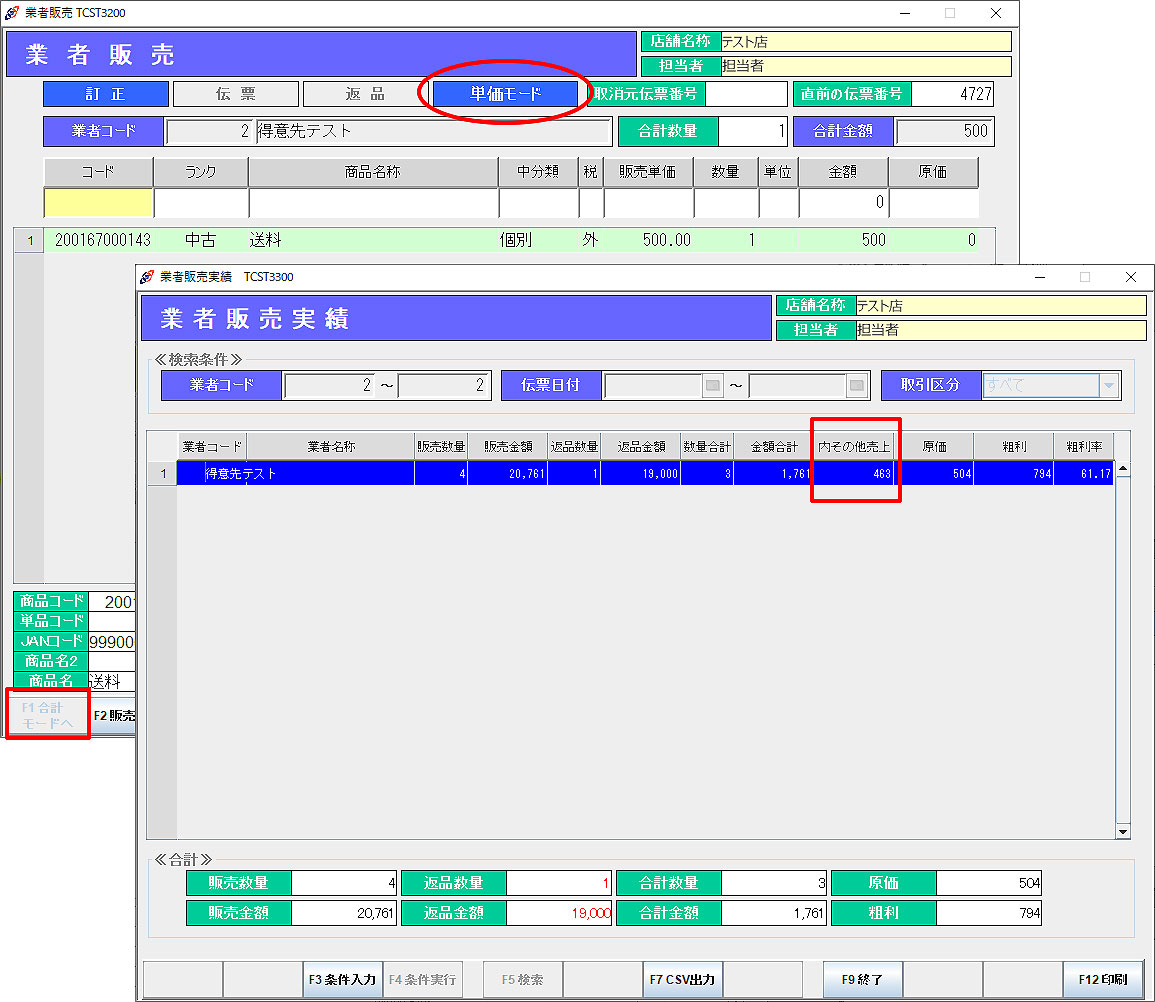Screen dimensions: 1155x1002
Task: Click the 取消元伝票番号 input field
Action: (746, 94)
